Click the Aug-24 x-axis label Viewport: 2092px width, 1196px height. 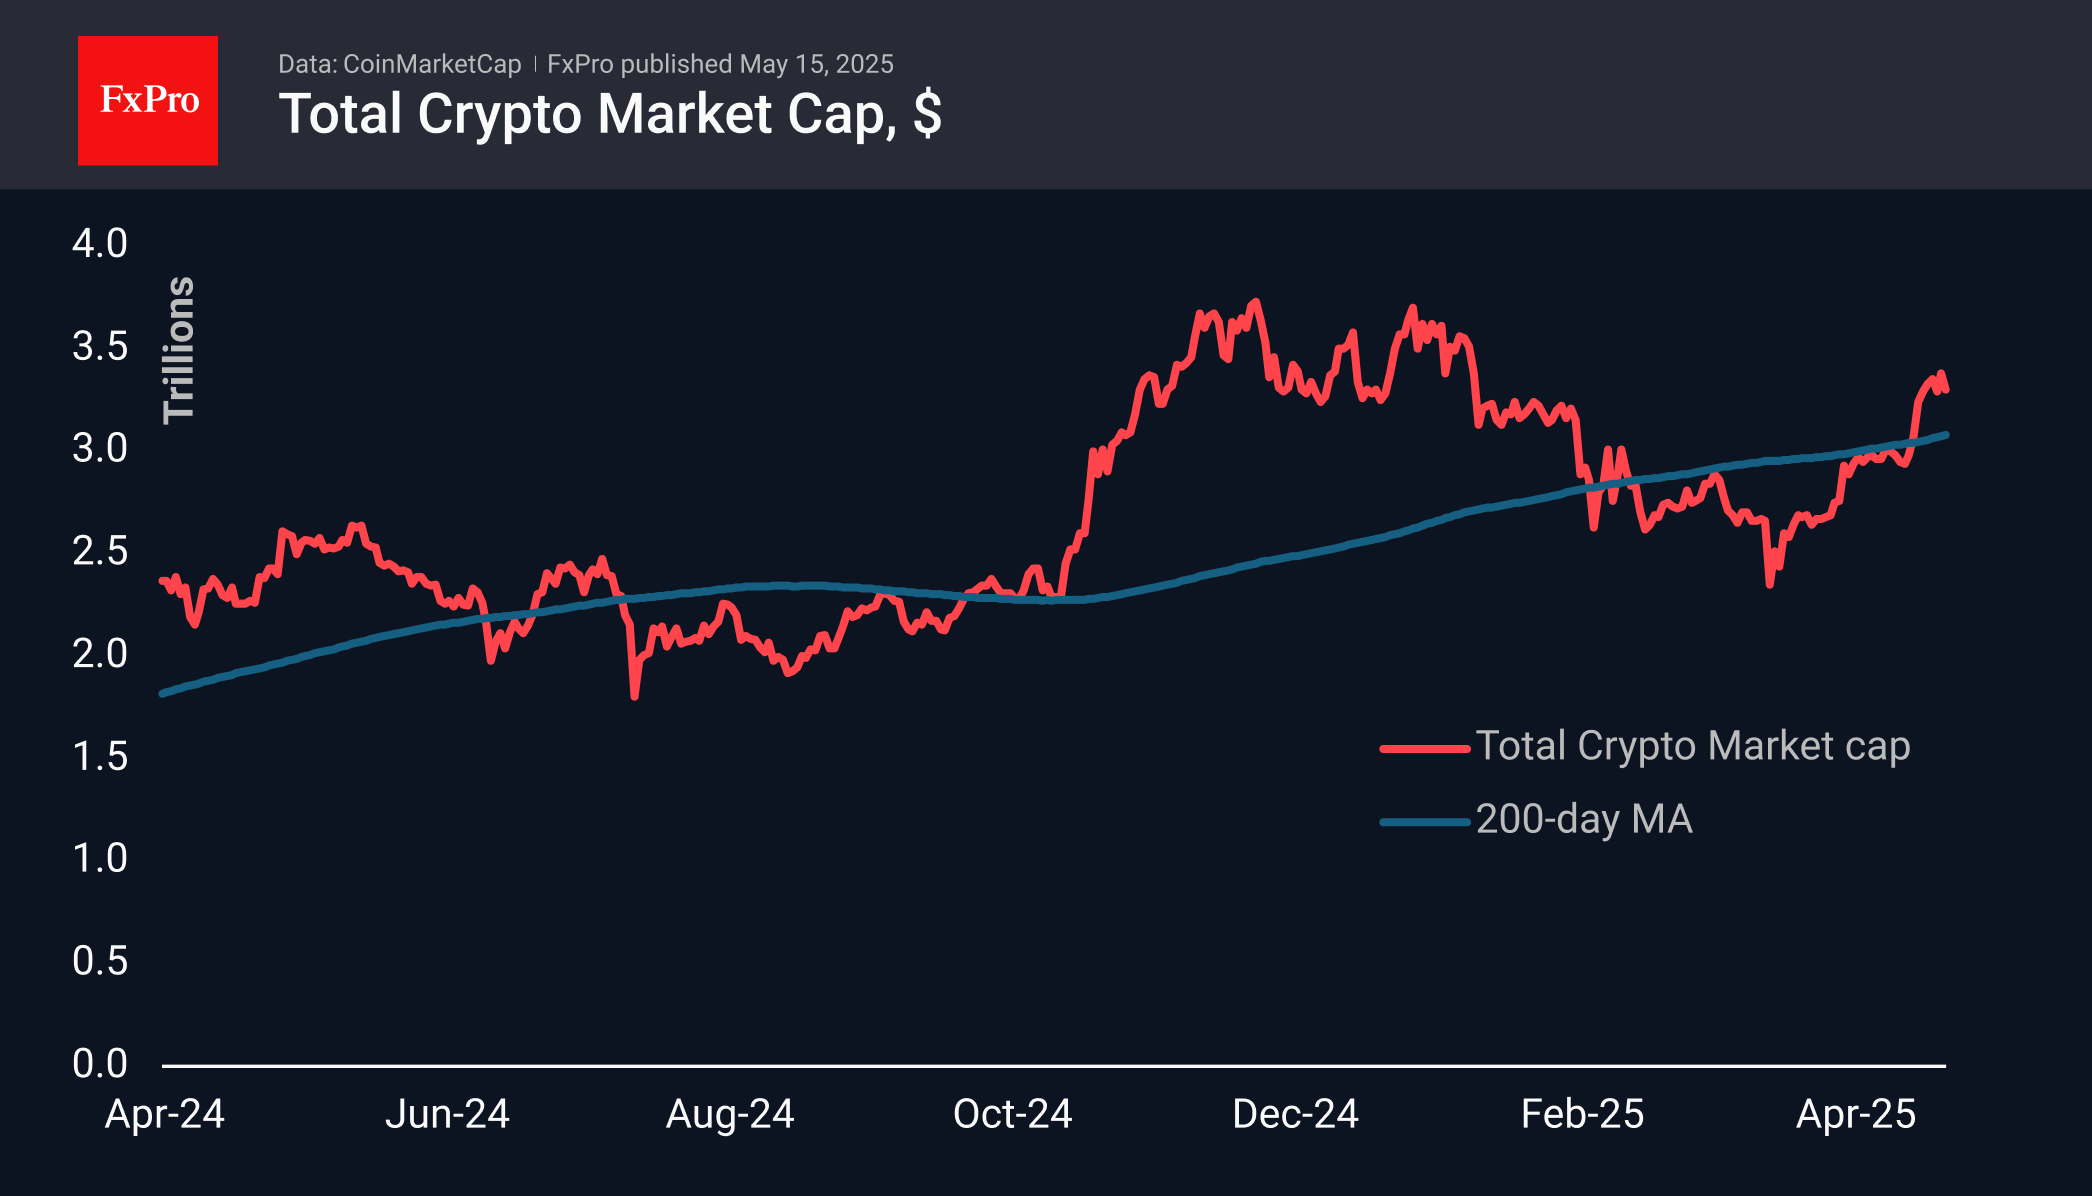(730, 1114)
